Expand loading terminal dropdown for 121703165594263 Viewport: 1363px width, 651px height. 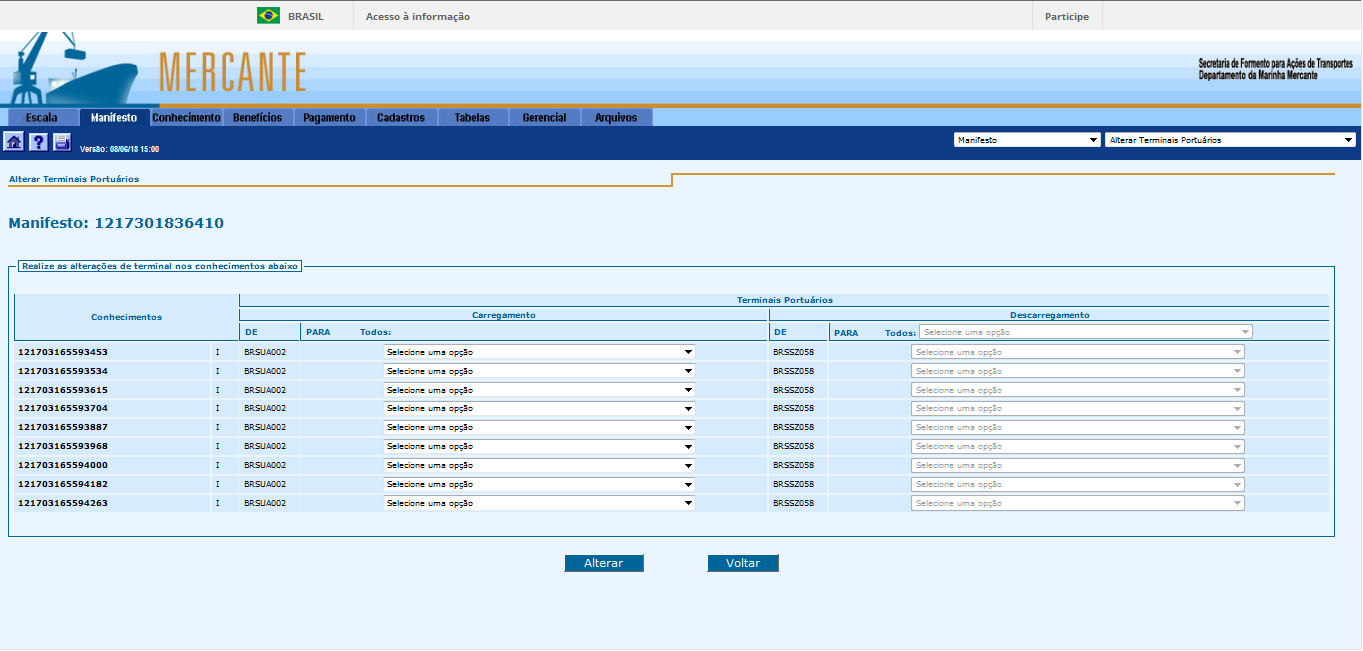(539, 503)
